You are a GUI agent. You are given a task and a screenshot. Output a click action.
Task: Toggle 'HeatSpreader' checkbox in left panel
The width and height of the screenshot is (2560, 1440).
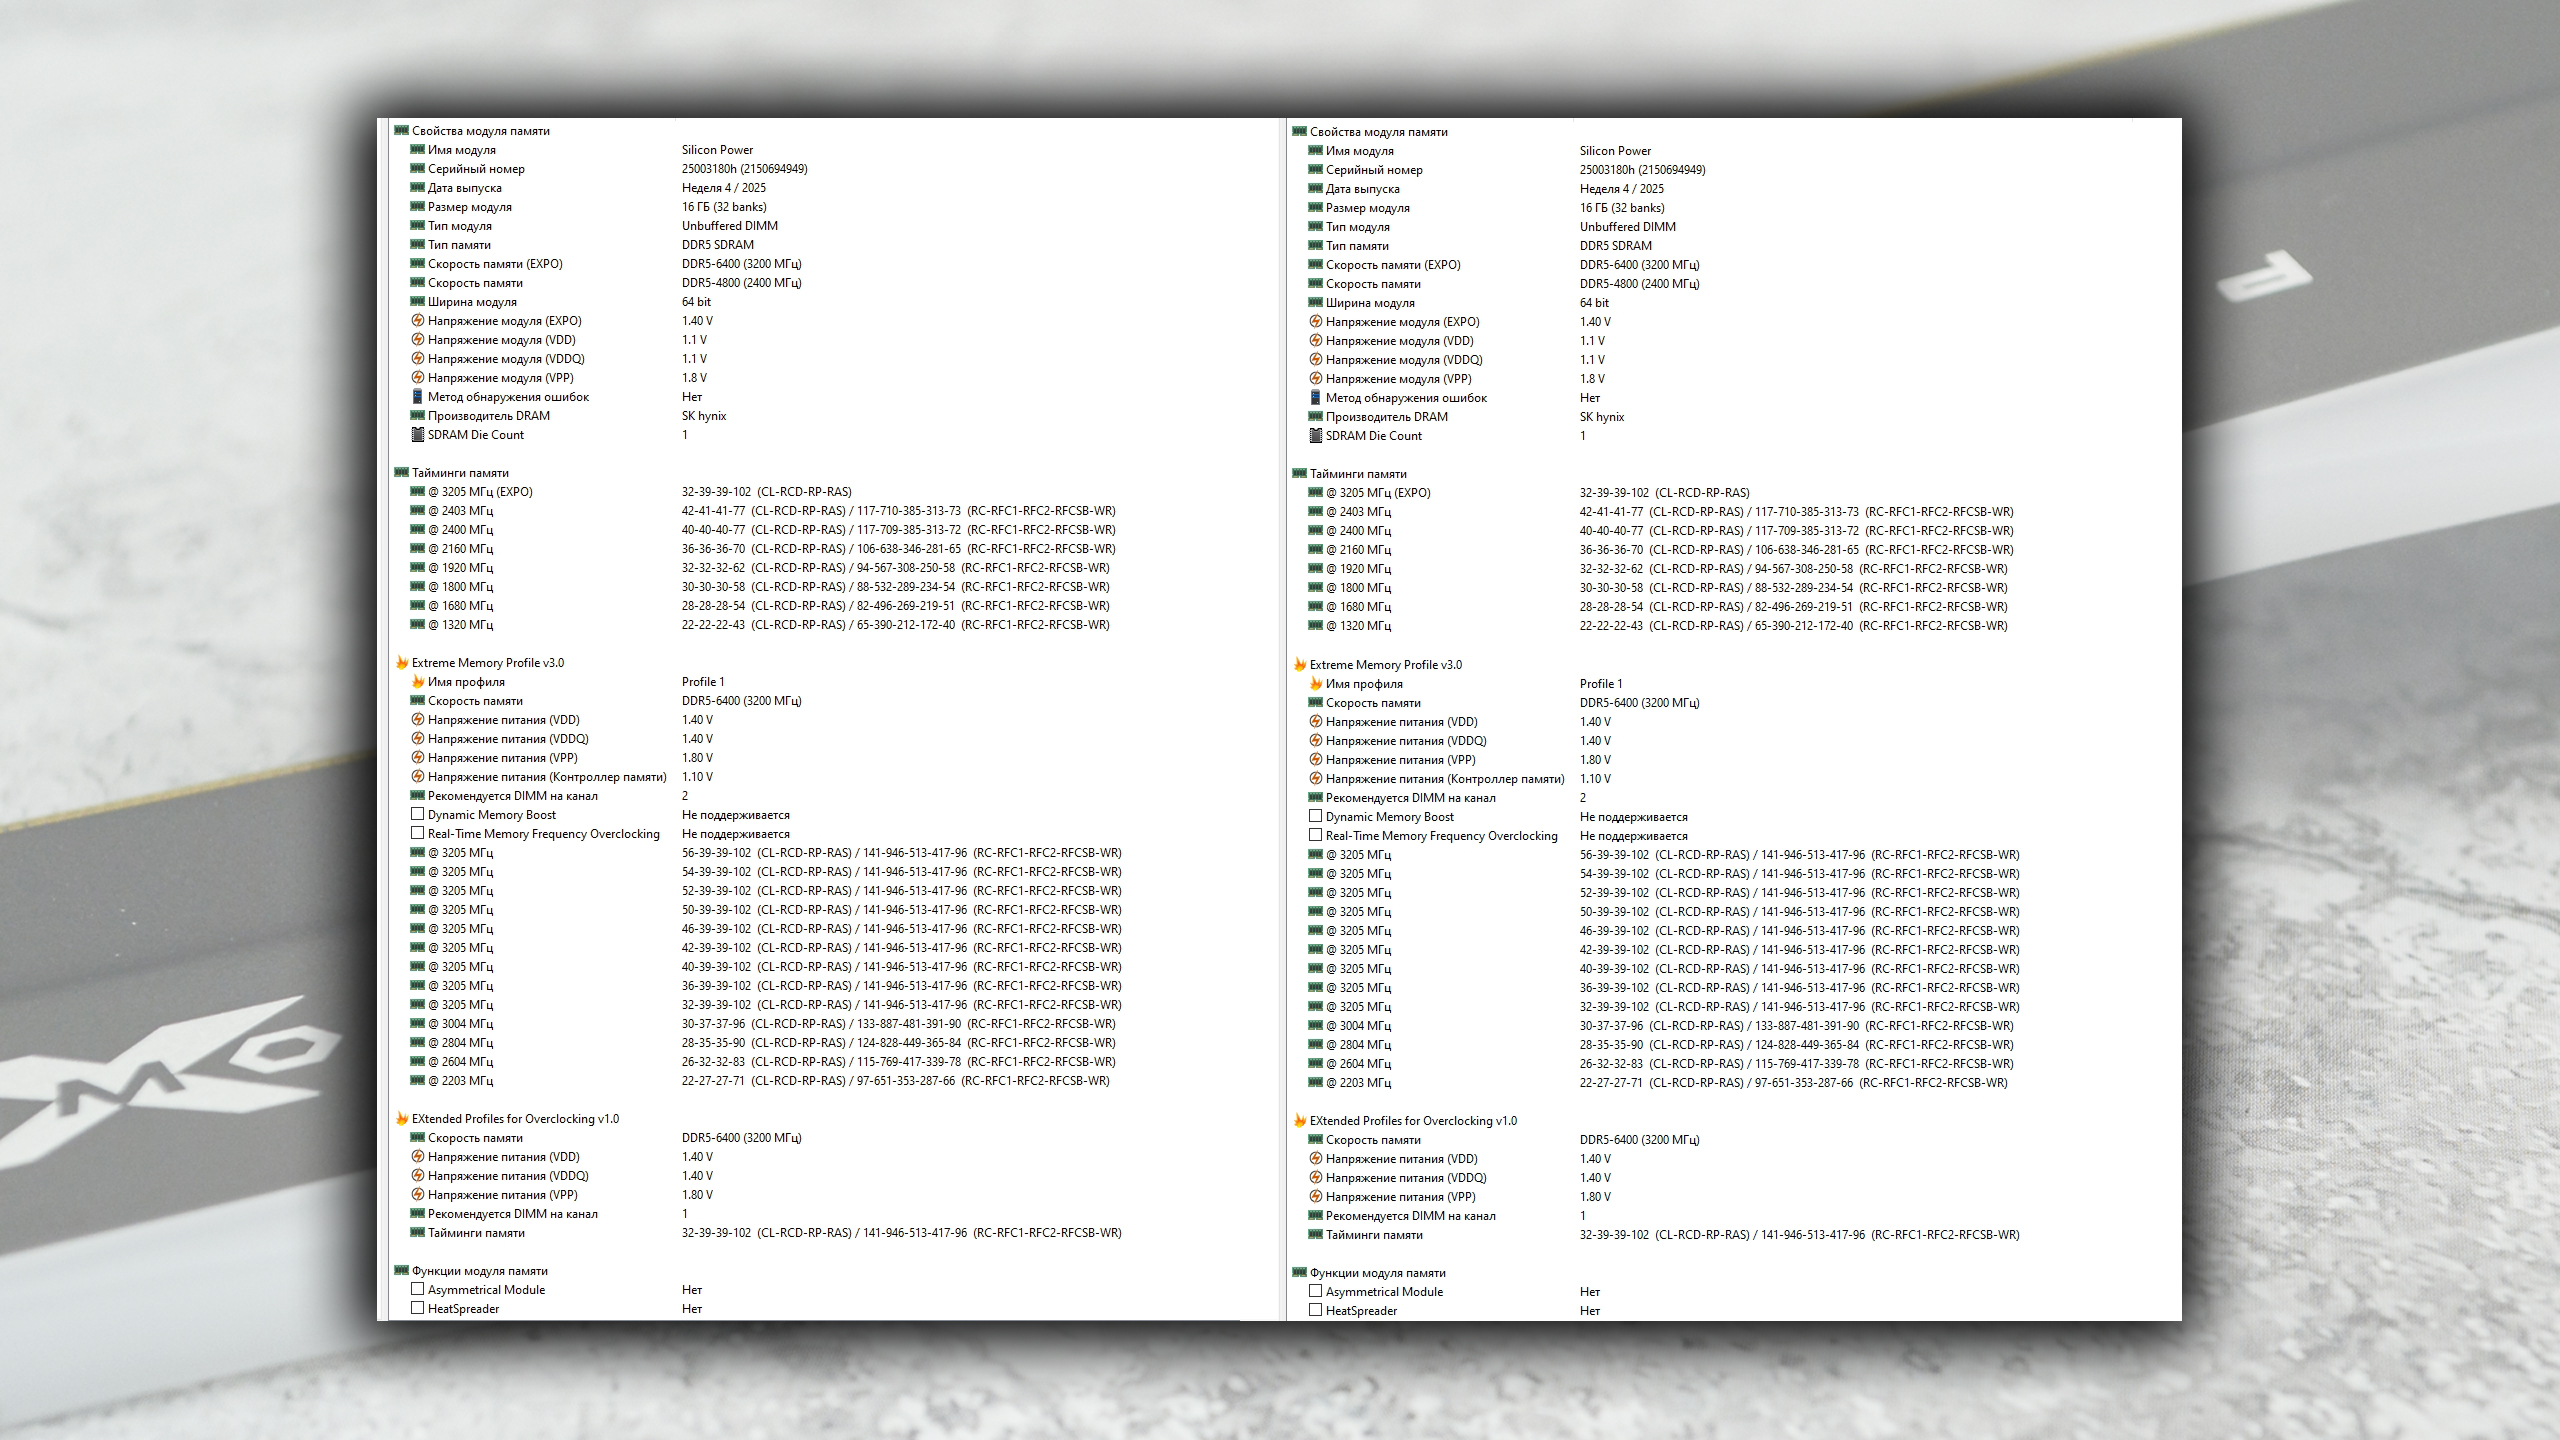pos(417,1308)
